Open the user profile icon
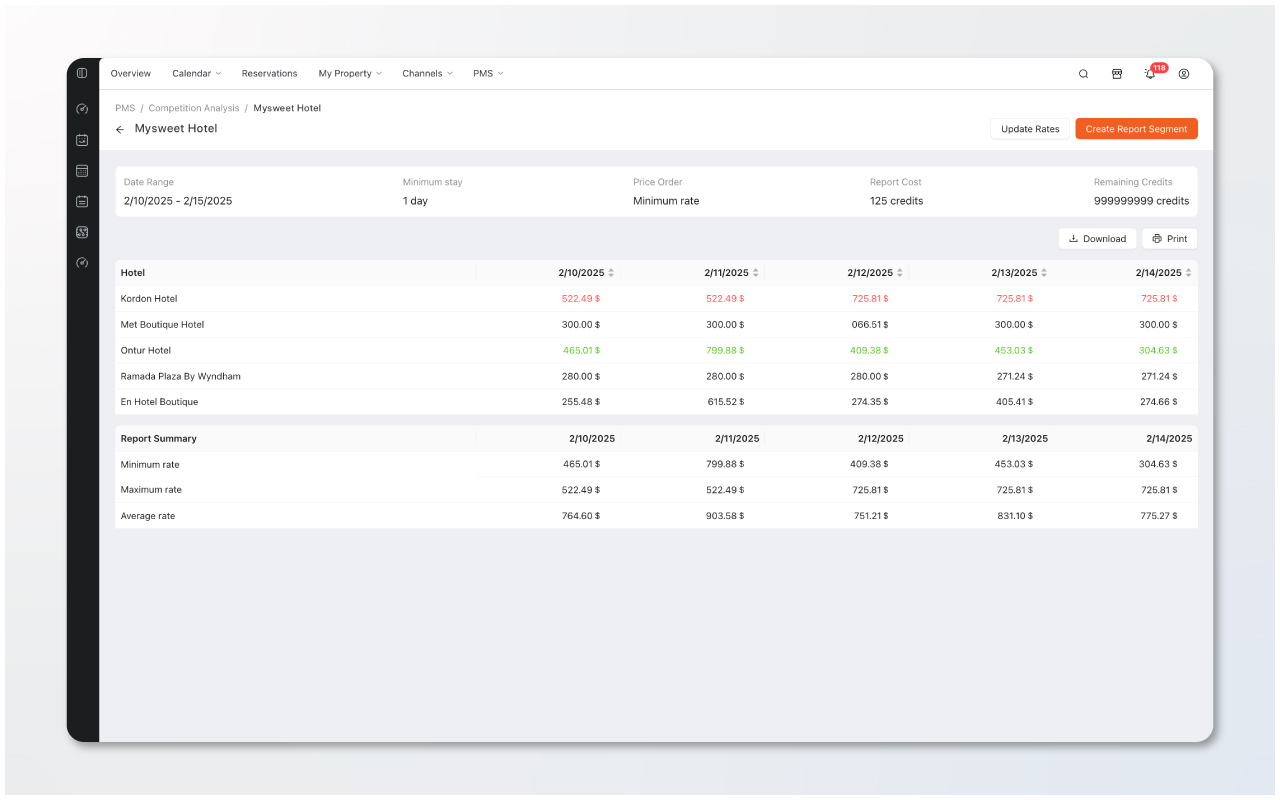Screen dimensions: 1280x800 (1184, 74)
